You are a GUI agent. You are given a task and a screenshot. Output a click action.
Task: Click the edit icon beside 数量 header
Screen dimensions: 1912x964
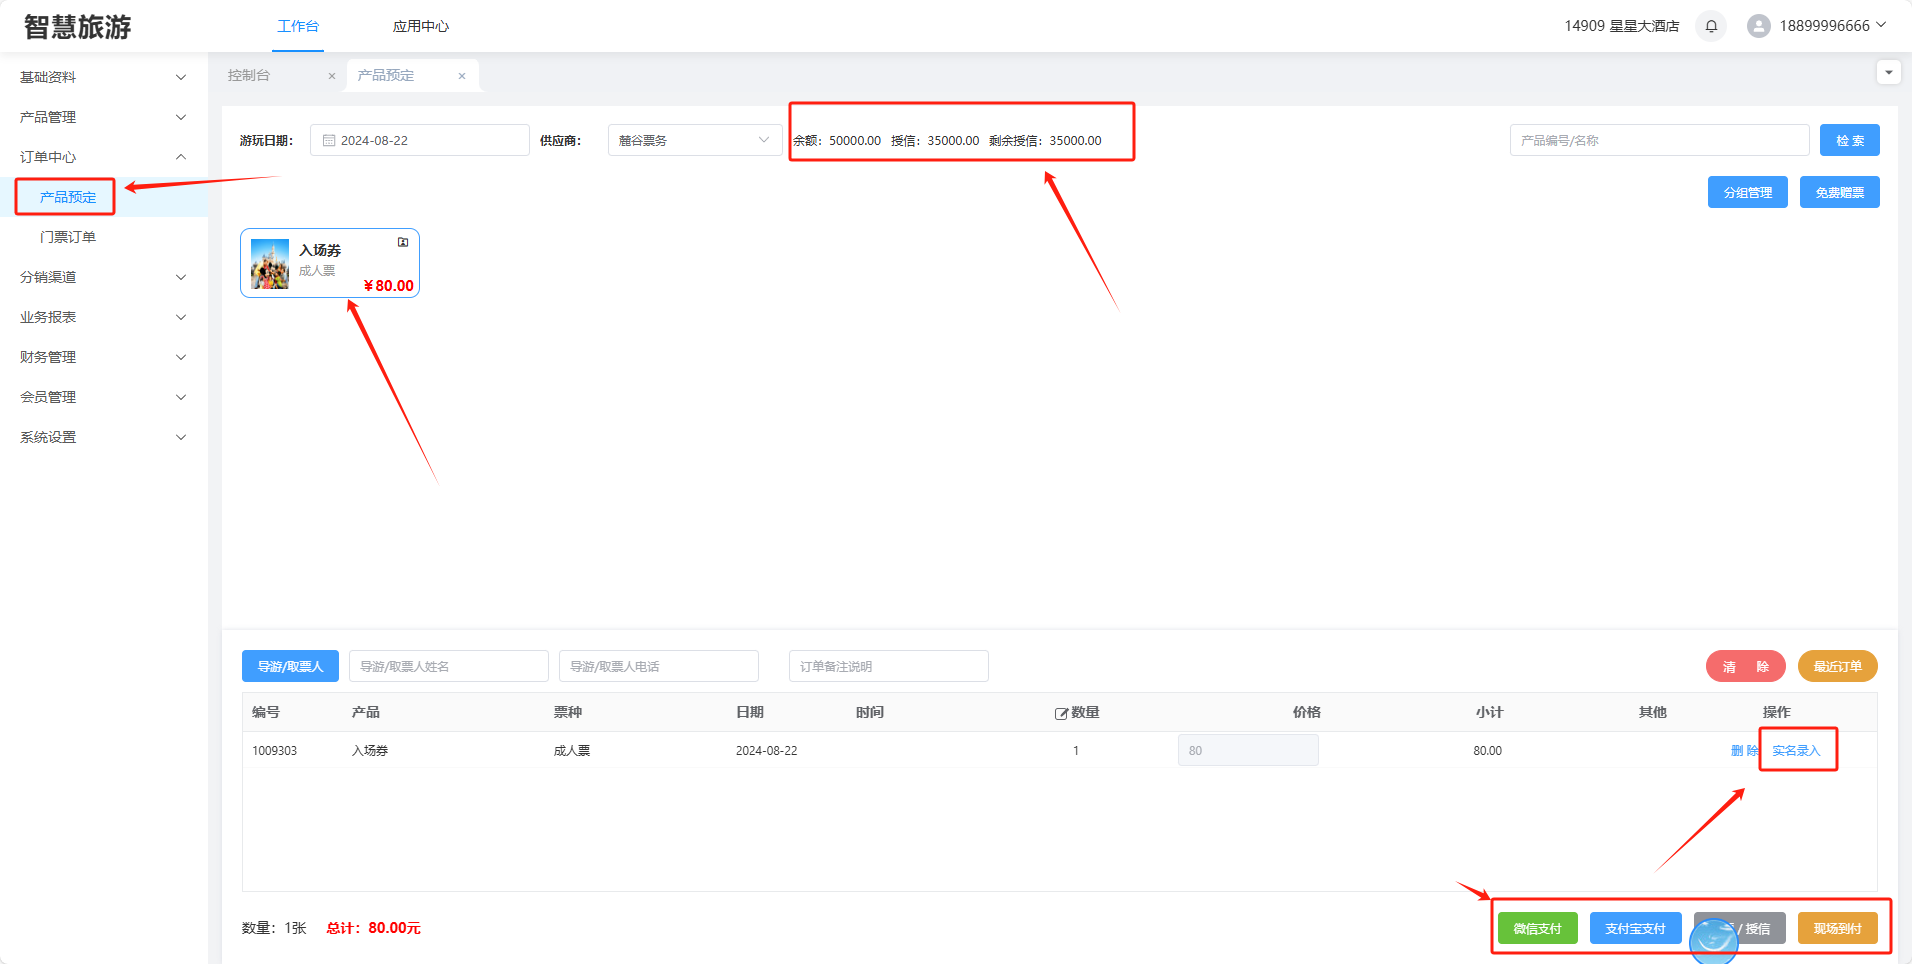tap(1061, 713)
